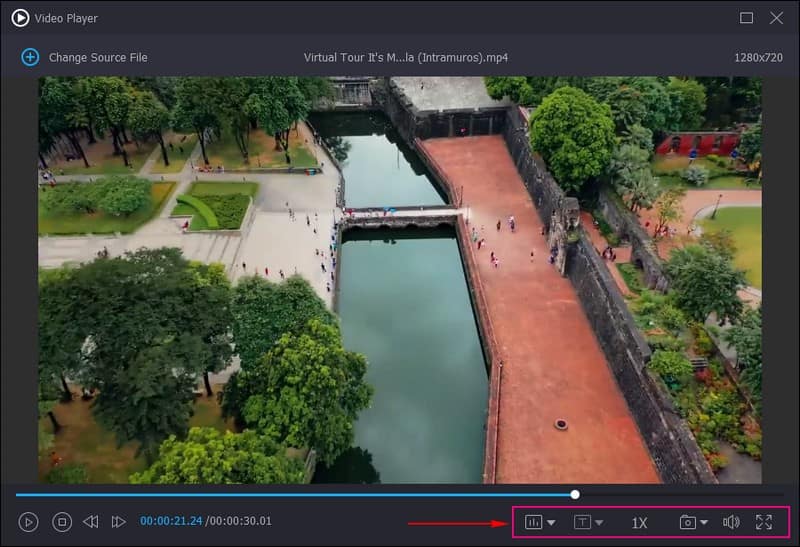800x547 pixels.
Task: Click the rewind button
Action: point(91,521)
